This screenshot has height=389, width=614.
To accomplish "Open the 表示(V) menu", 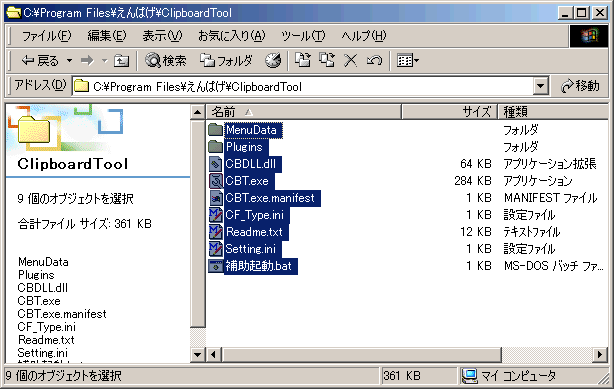I will click(x=162, y=36).
